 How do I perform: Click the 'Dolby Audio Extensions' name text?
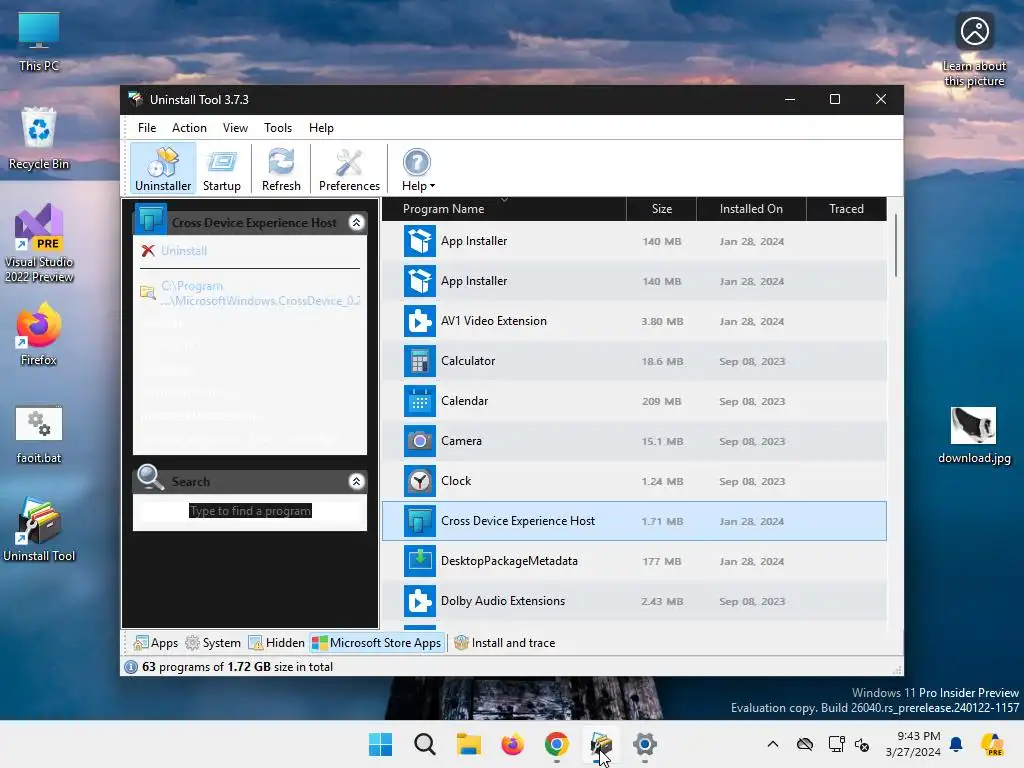[x=503, y=601]
